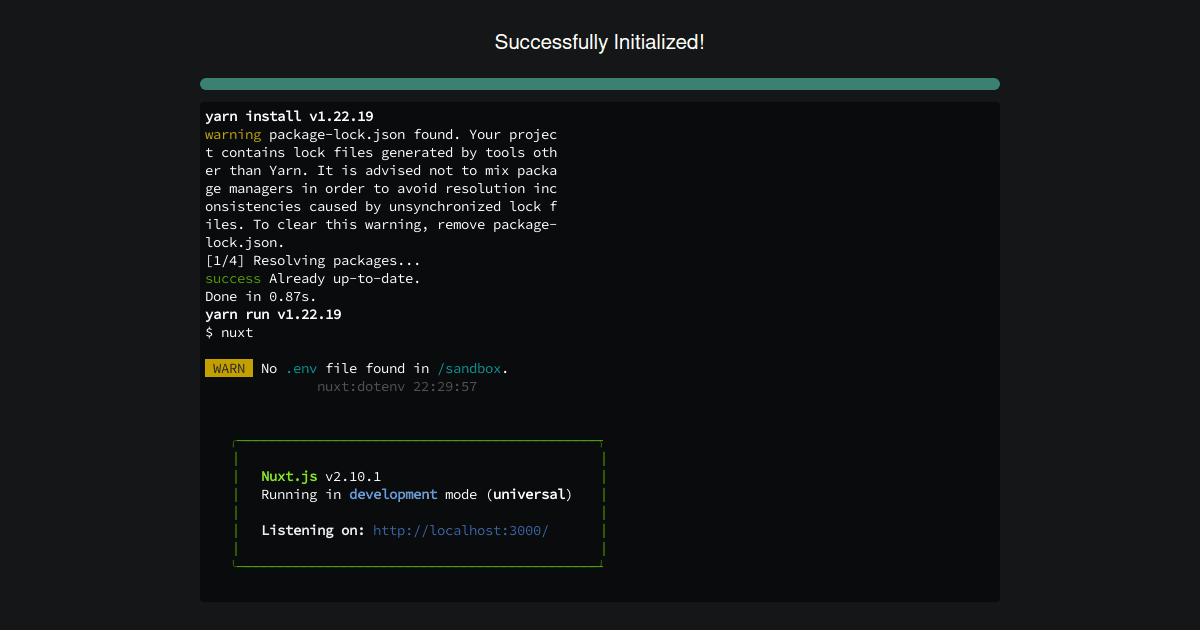The image size is (1200, 630).
Task: Click the blue /sandbox path text
Action: pos(469,368)
